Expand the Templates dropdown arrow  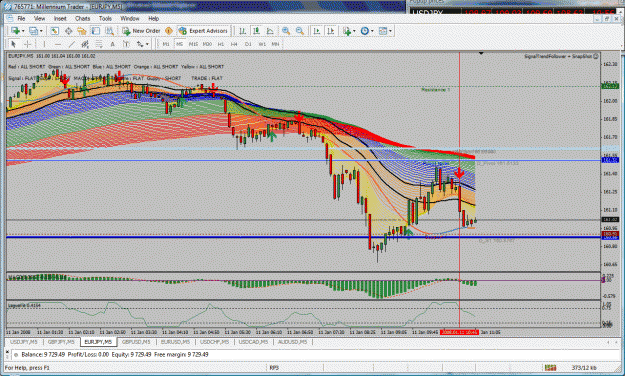(390, 31)
